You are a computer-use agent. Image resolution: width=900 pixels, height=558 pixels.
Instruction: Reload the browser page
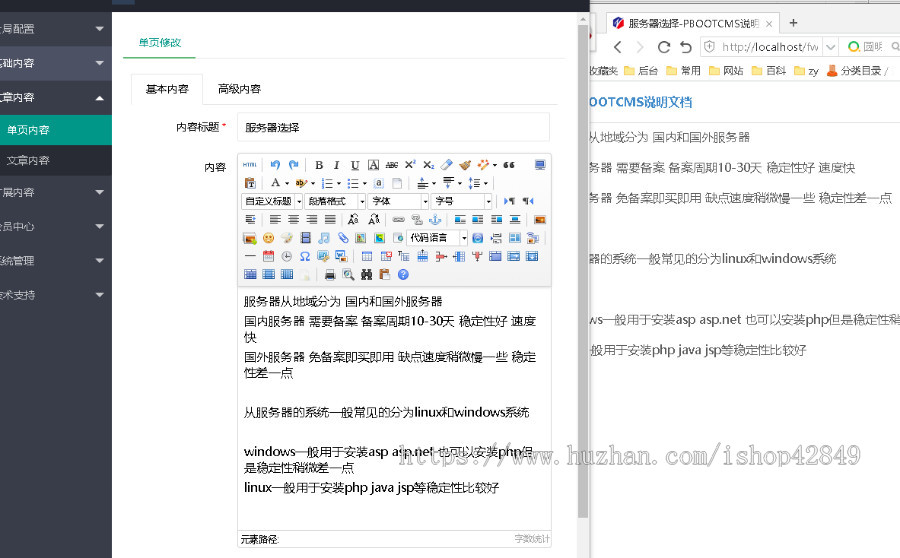(x=664, y=47)
